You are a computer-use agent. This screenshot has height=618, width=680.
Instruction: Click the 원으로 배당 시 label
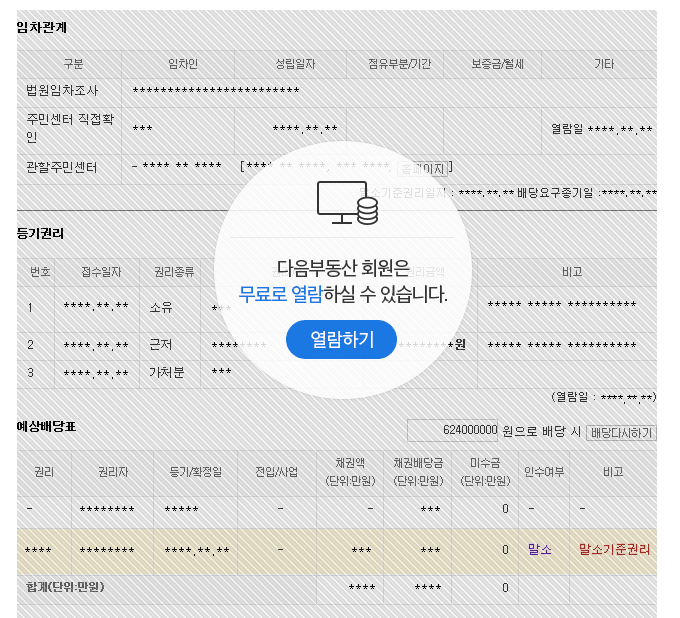pyautogui.click(x=541, y=432)
